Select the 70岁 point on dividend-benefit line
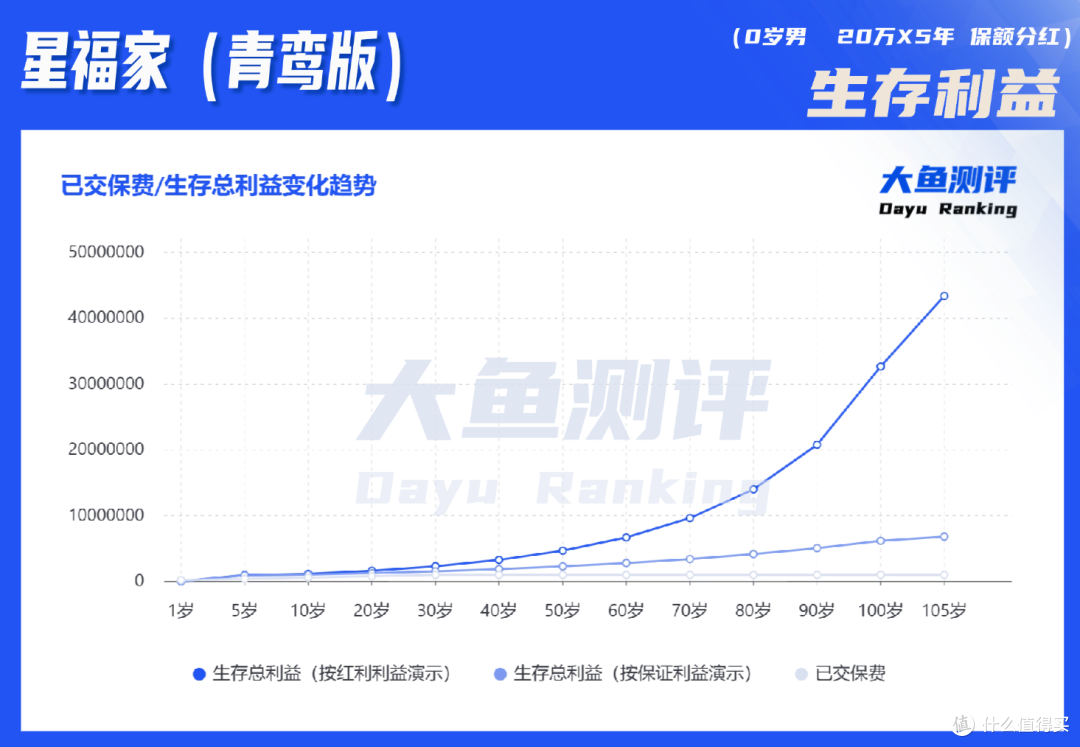This screenshot has width=1080, height=747. click(x=689, y=518)
